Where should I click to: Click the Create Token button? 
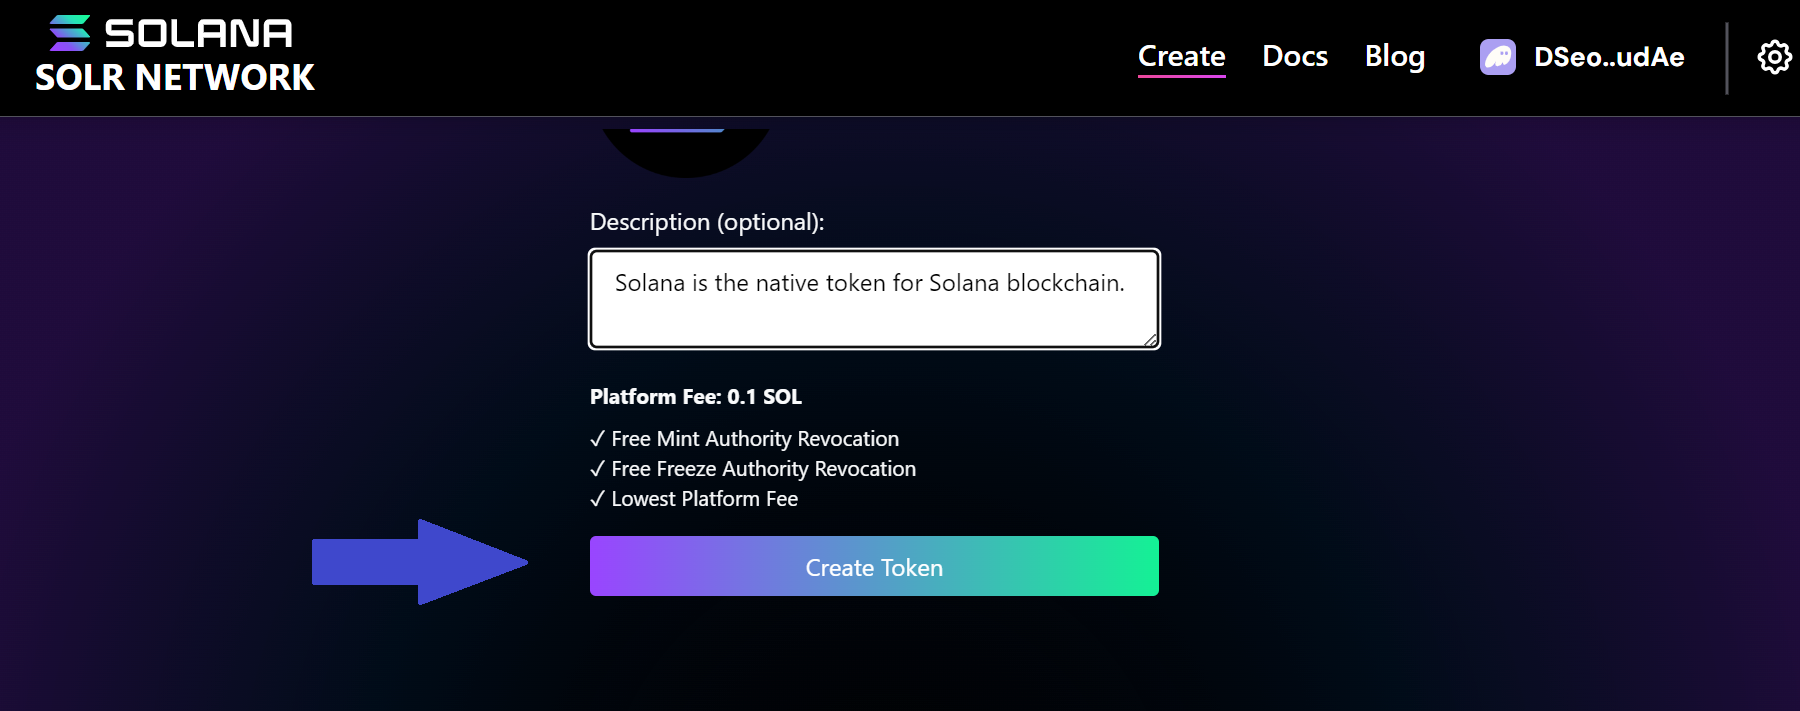coord(874,566)
